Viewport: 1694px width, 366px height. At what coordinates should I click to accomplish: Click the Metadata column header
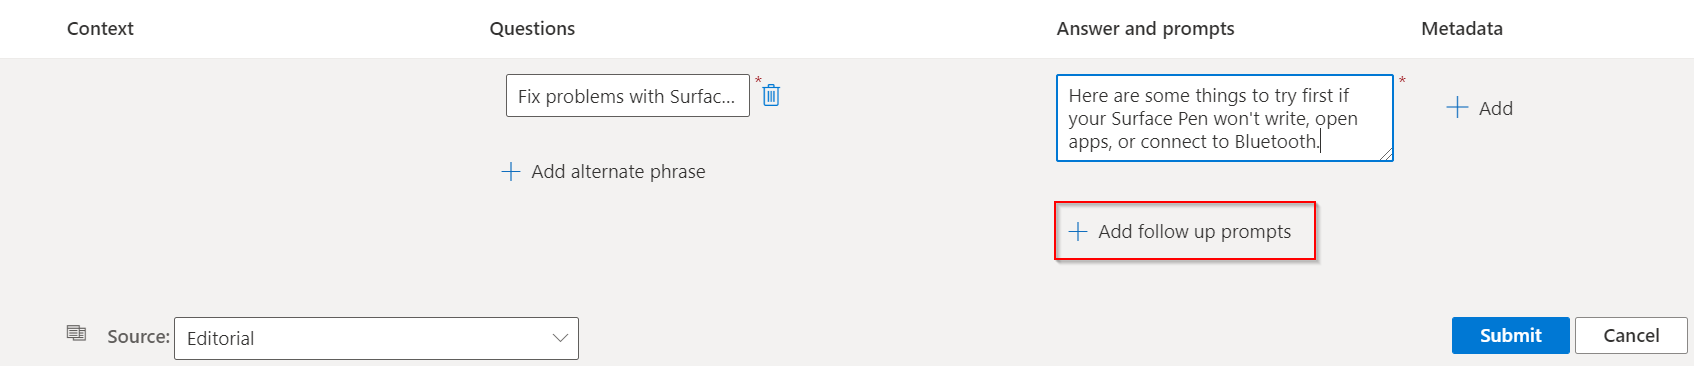point(1462,29)
